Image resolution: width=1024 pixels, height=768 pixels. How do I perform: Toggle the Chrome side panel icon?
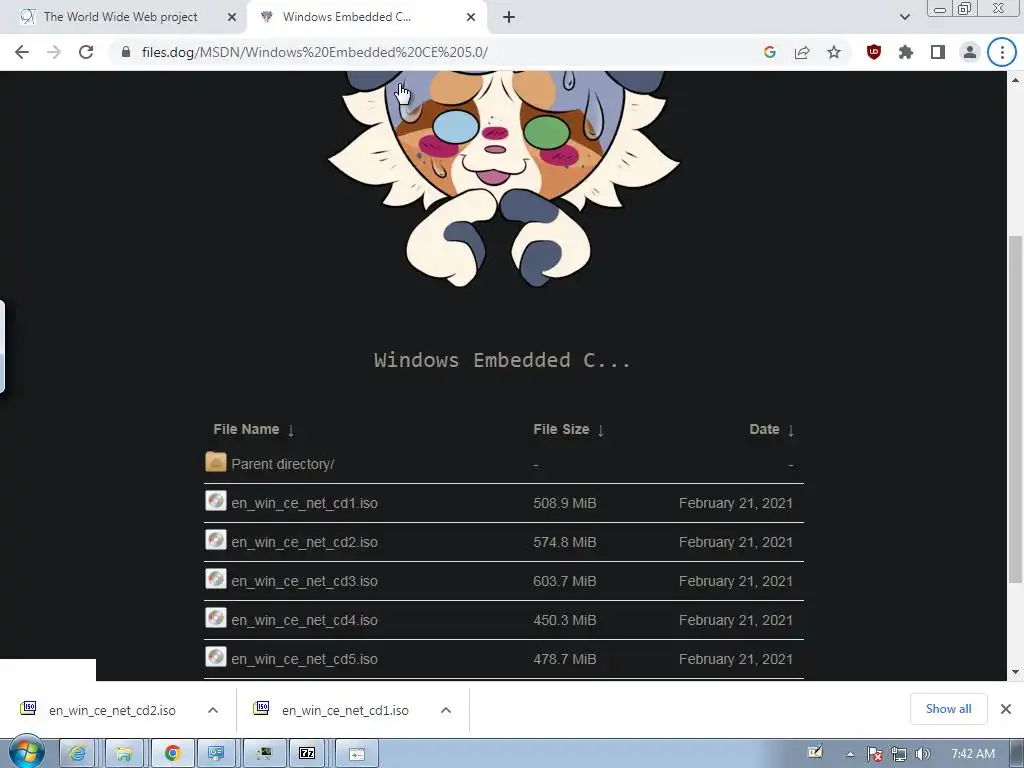(938, 52)
